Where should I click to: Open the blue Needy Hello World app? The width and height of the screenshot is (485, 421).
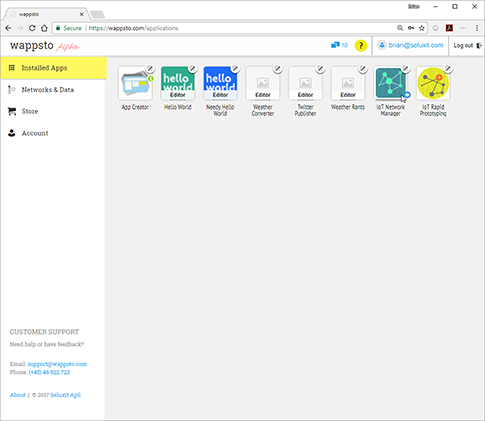pos(220,83)
